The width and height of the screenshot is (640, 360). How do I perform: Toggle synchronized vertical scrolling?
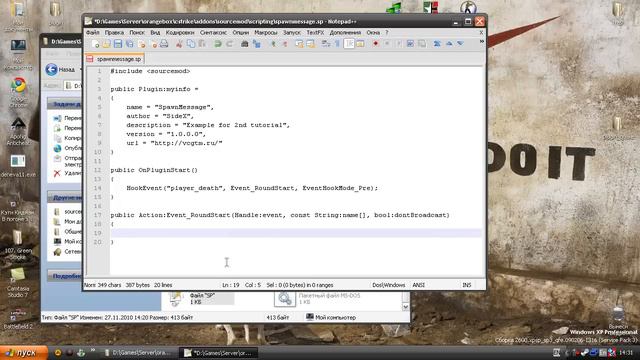(x=299, y=44)
